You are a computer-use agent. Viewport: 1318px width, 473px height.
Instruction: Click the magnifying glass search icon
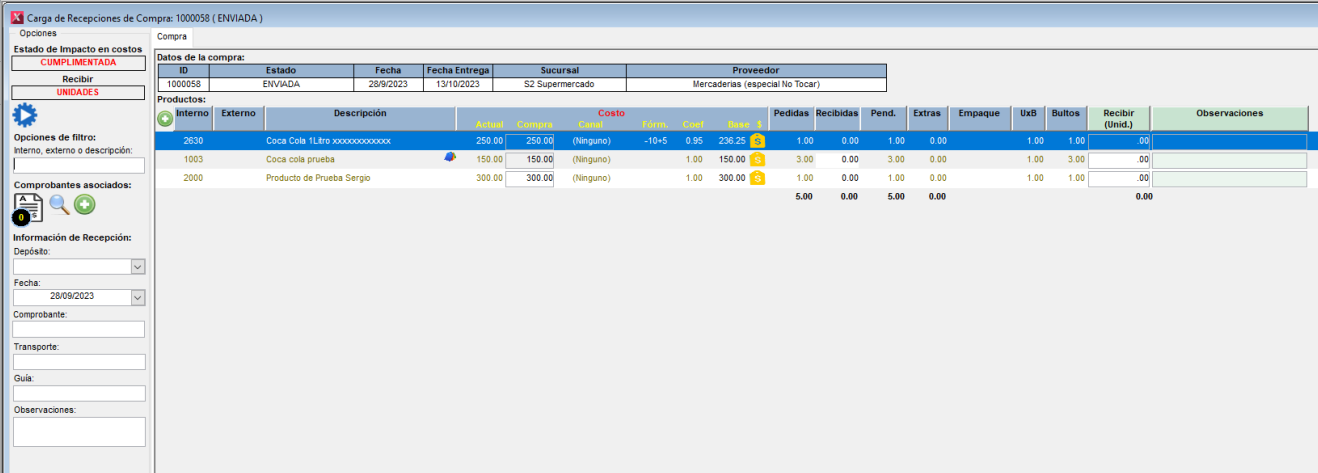pyautogui.click(x=60, y=205)
